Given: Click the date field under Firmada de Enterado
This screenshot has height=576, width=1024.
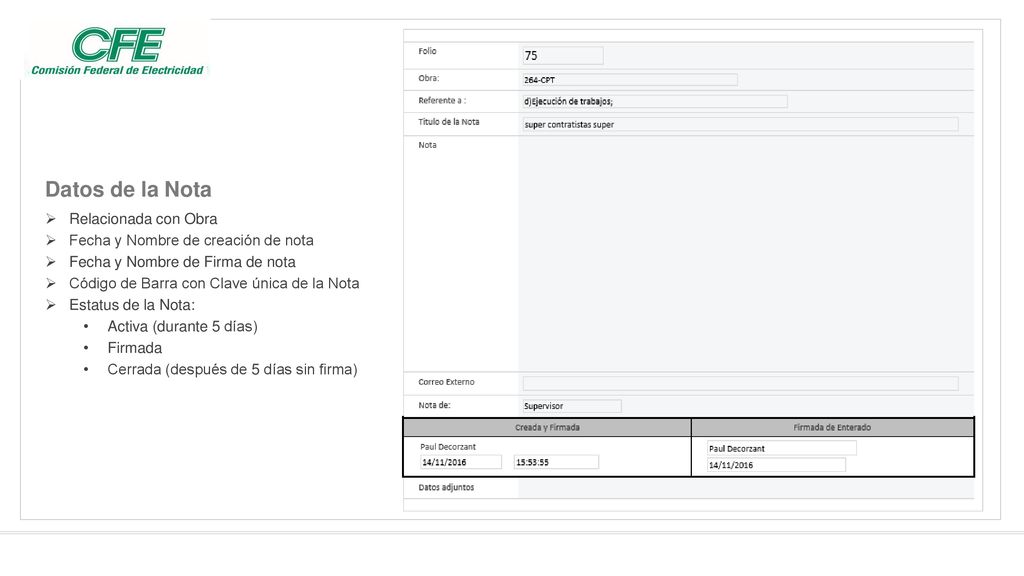Looking at the screenshot, I should click(x=776, y=465).
